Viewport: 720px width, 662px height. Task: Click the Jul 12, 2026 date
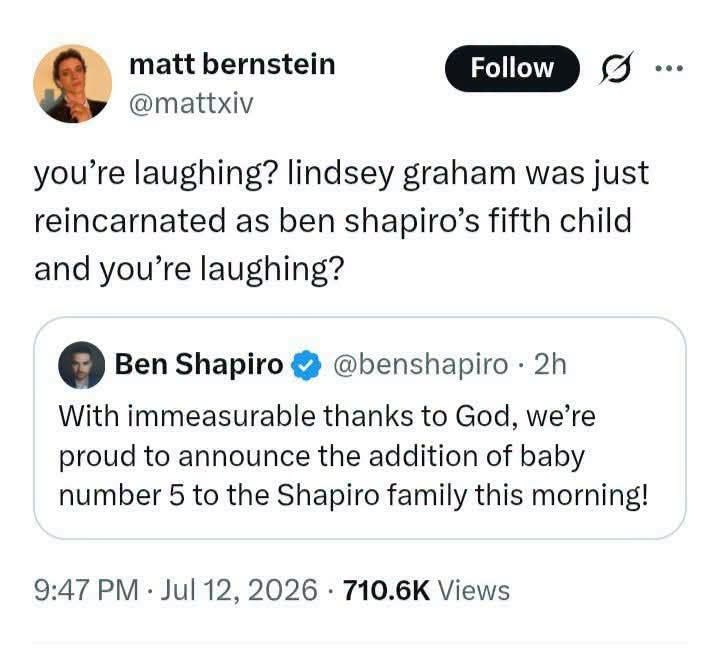(239, 590)
